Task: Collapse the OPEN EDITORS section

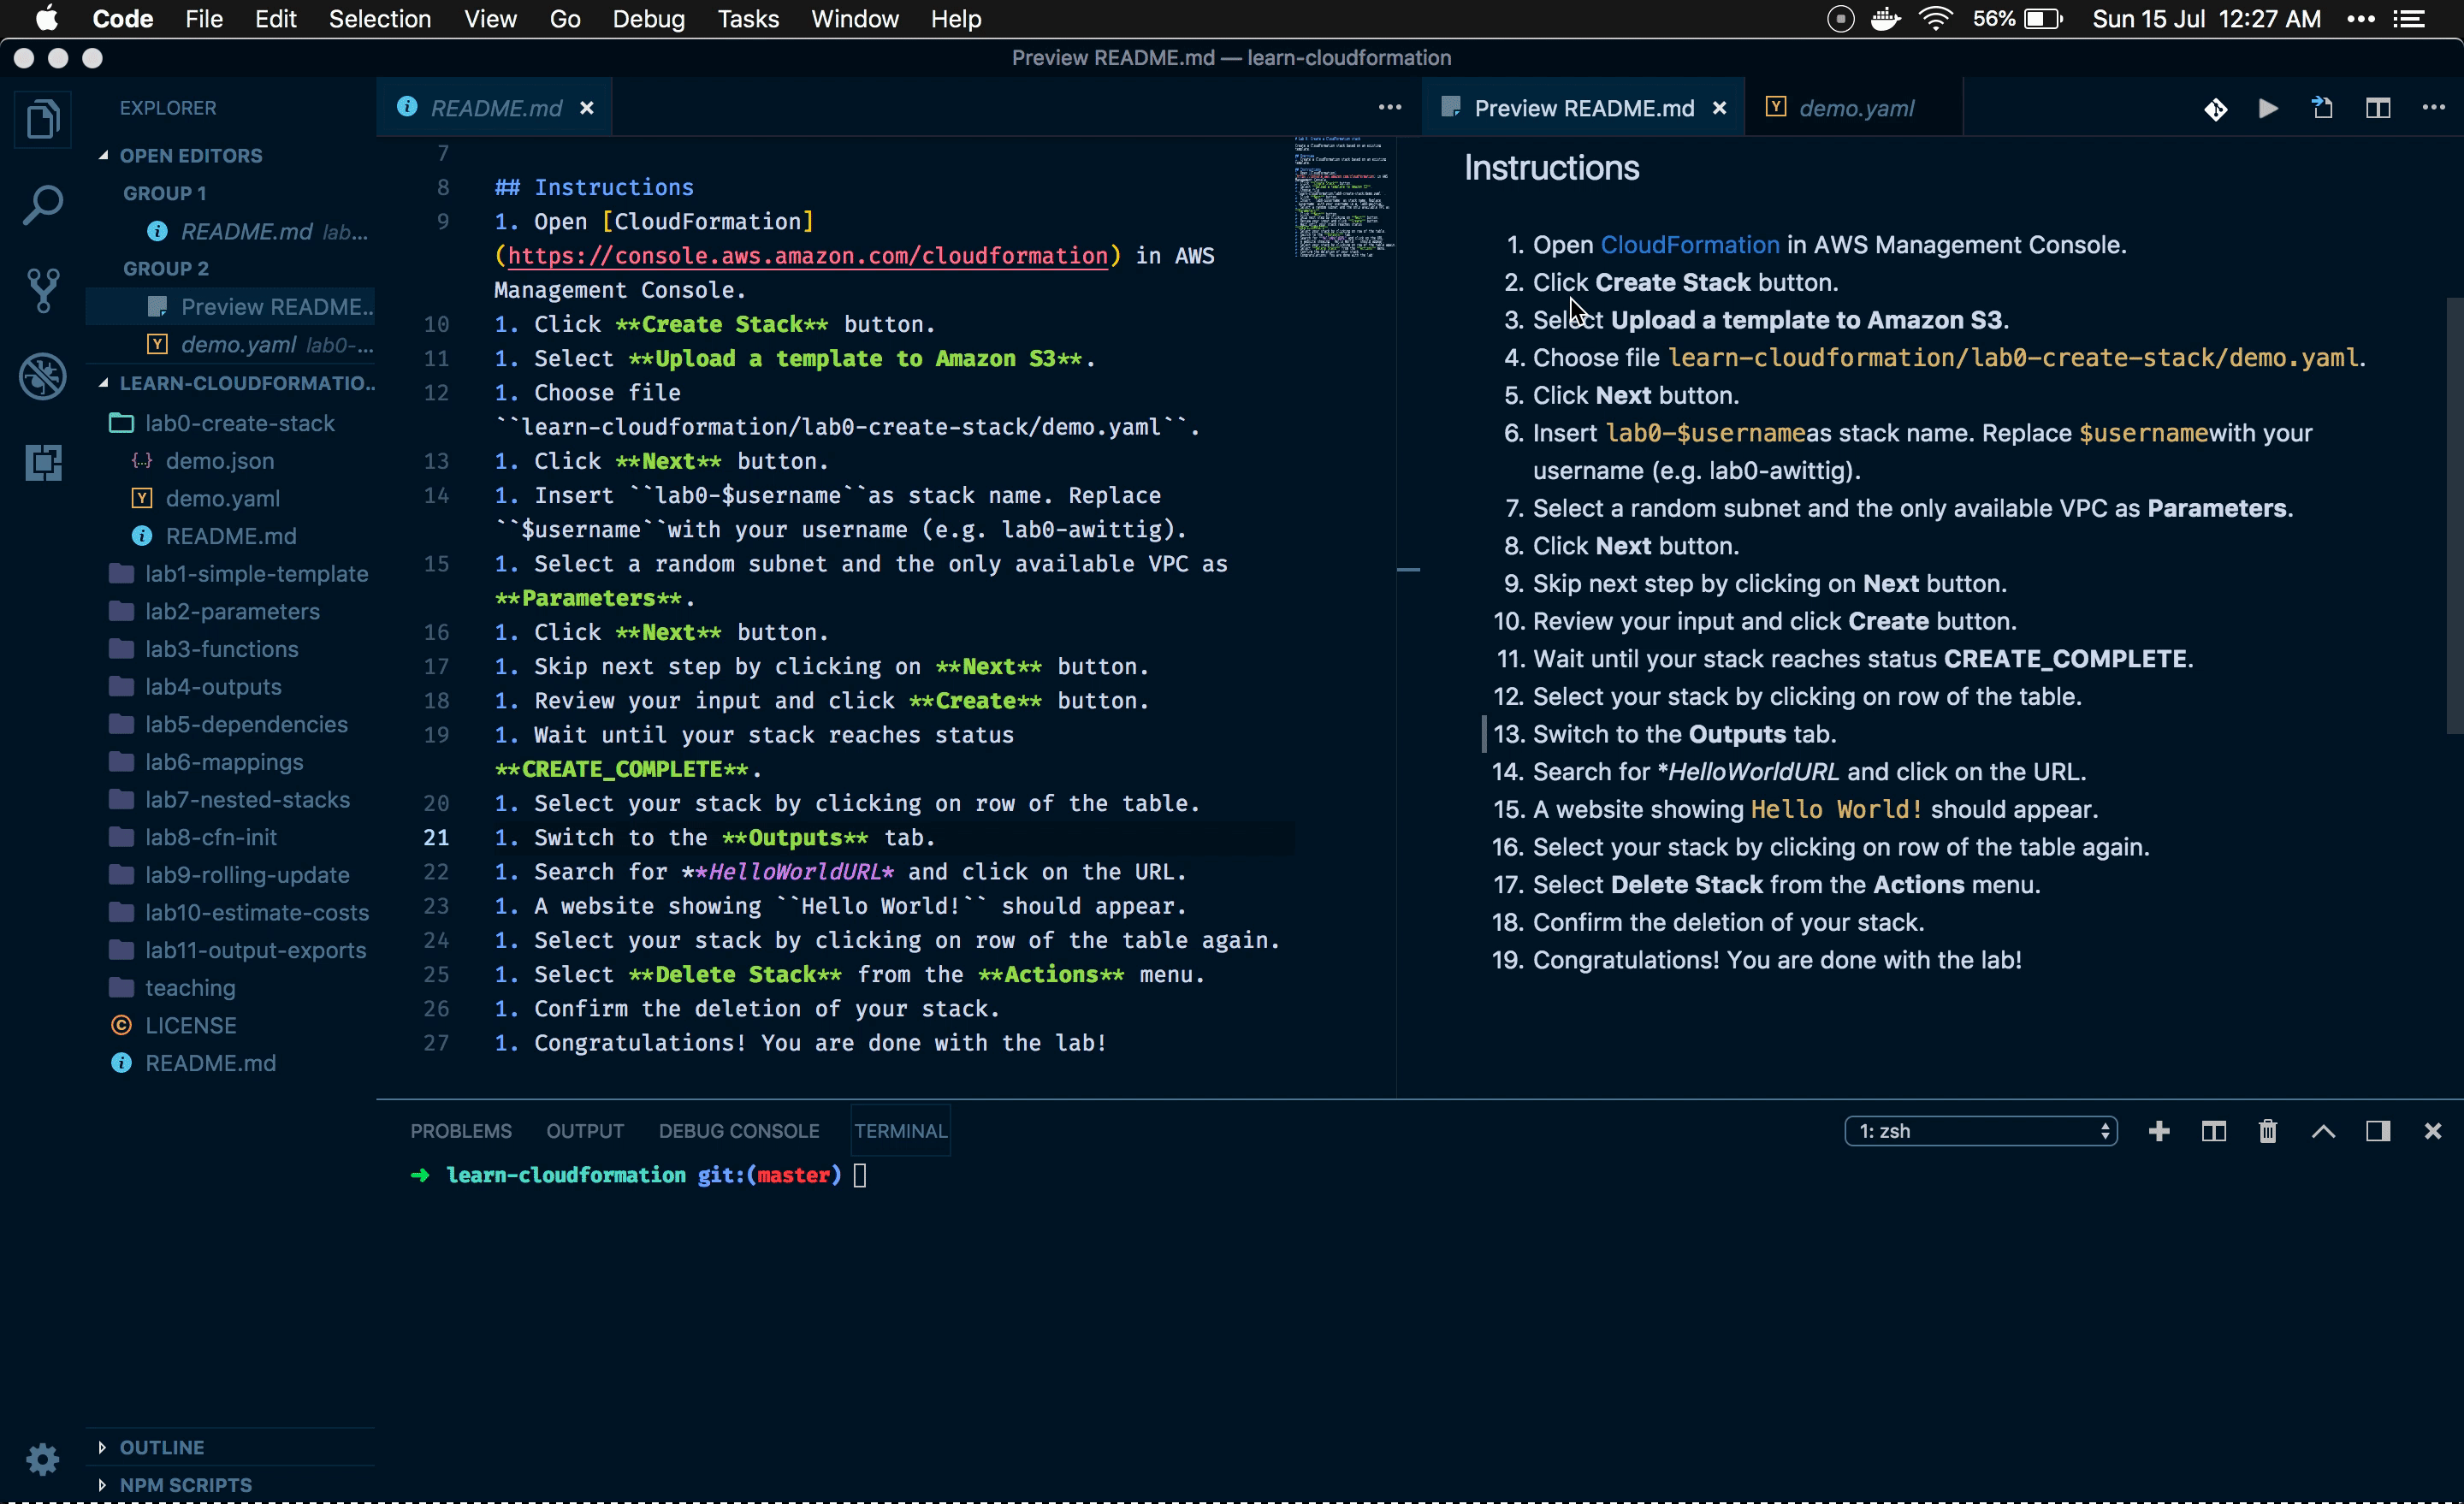Action: coord(190,155)
